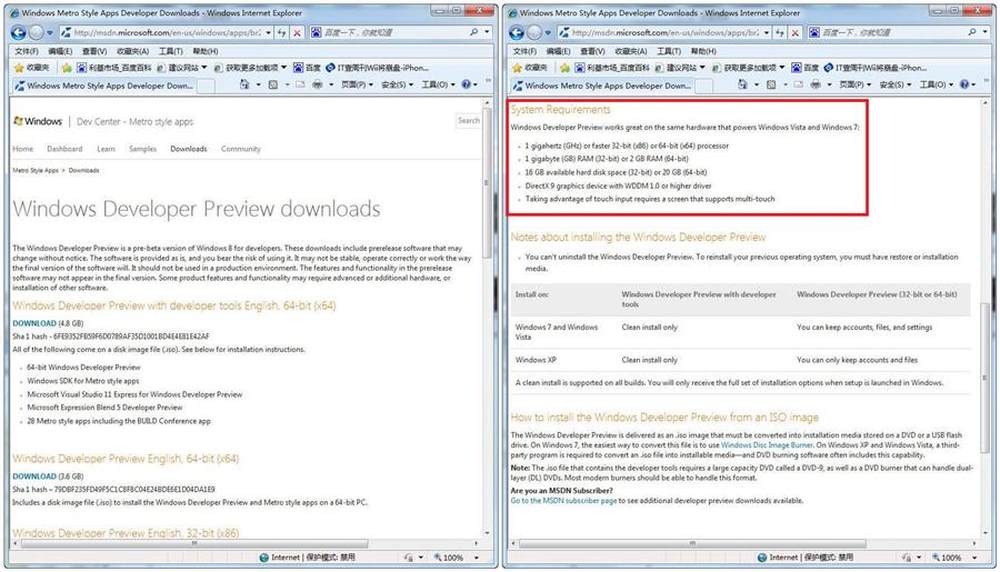Open the Windows Disc Image Burner link
The width and height of the screenshot is (1000, 572).
click(x=765, y=445)
